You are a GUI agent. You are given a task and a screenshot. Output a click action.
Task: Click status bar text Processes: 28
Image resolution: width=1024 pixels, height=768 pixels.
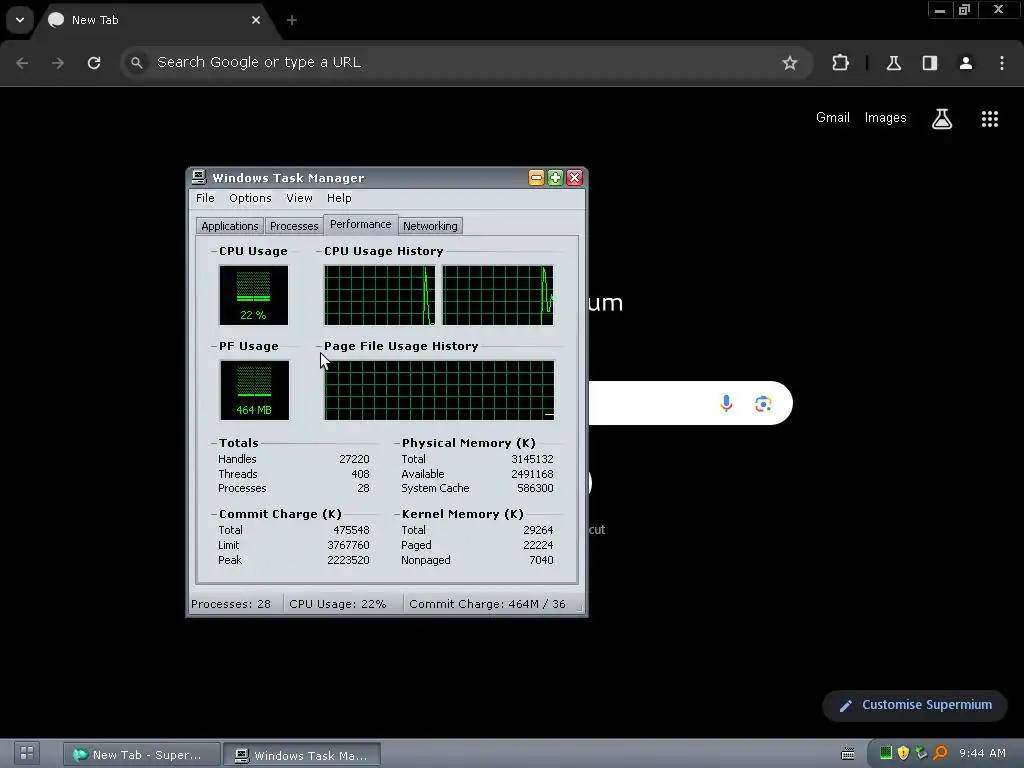pyautogui.click(x=231, y=604)
